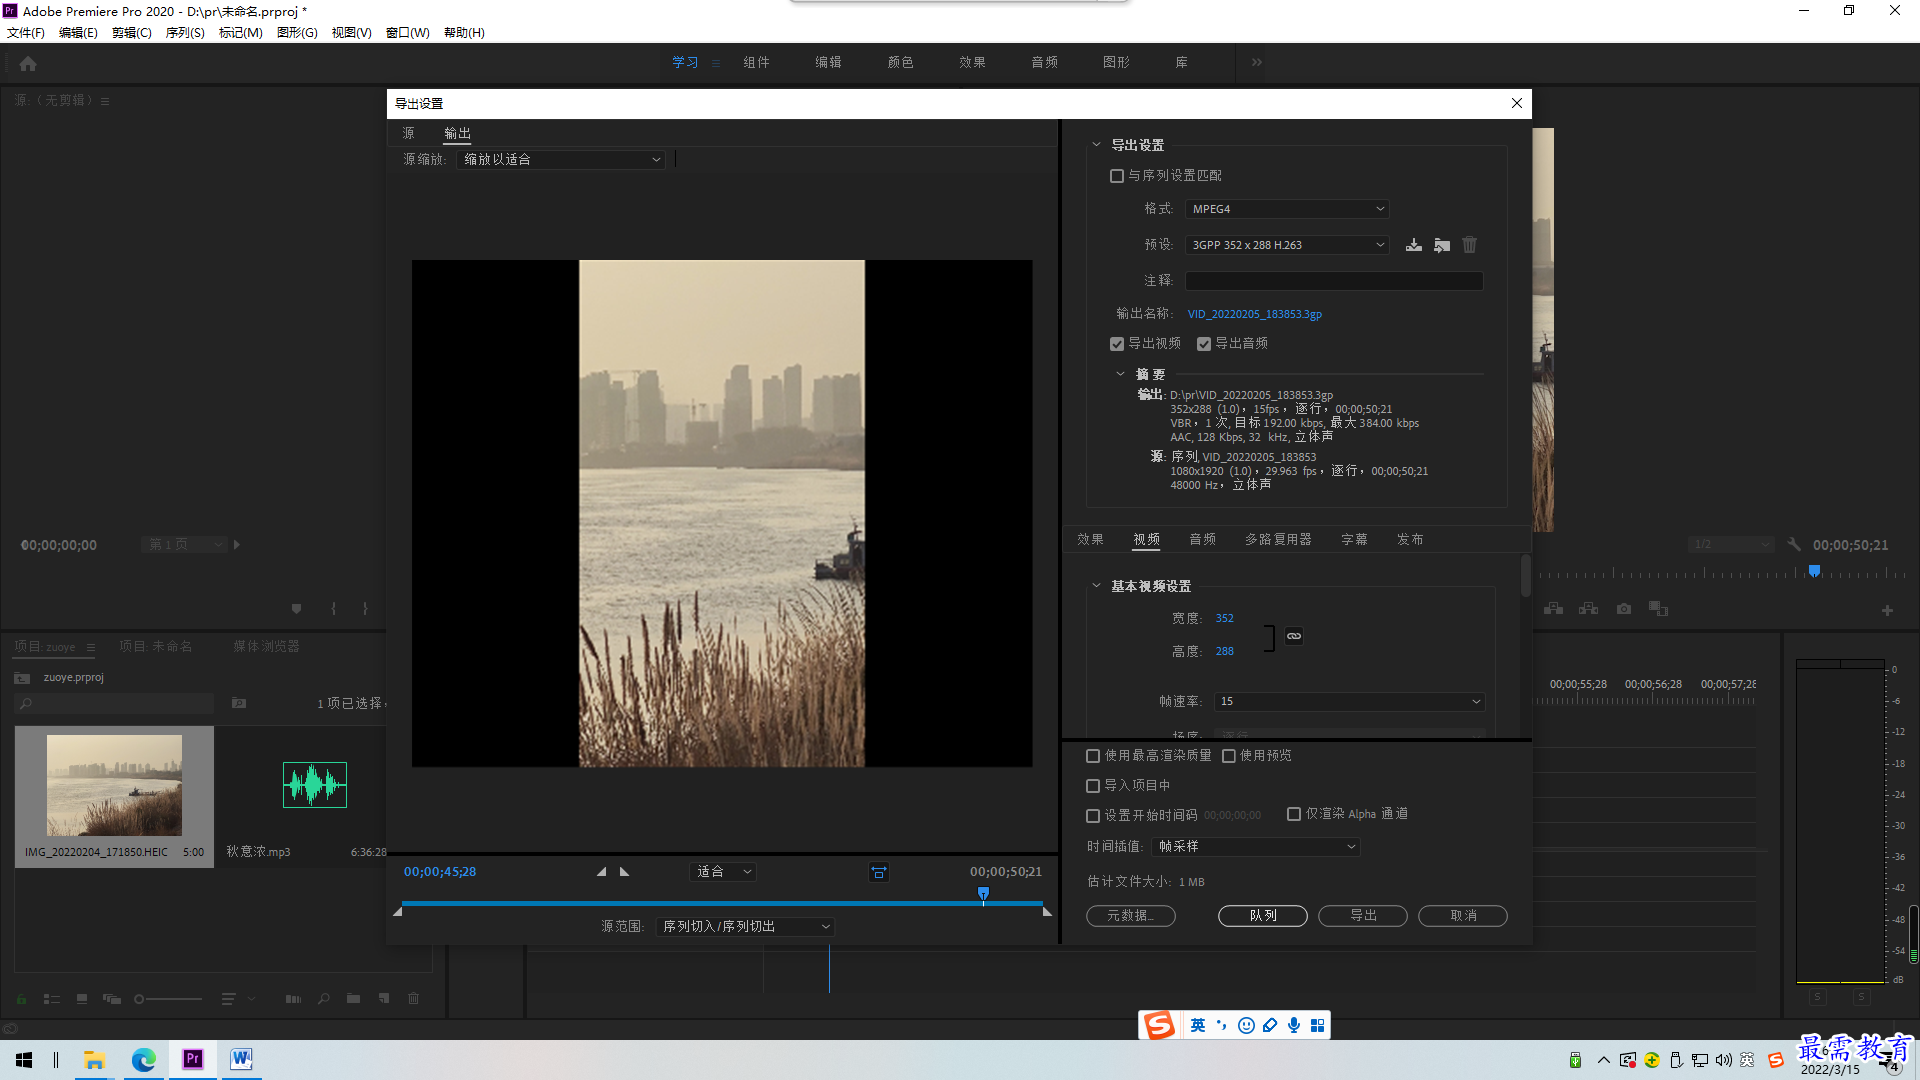Enable 设置开始时间码 checkbox
Image resolution: width=1920 pixels, height=1080 pixels.
point(1093,816)
